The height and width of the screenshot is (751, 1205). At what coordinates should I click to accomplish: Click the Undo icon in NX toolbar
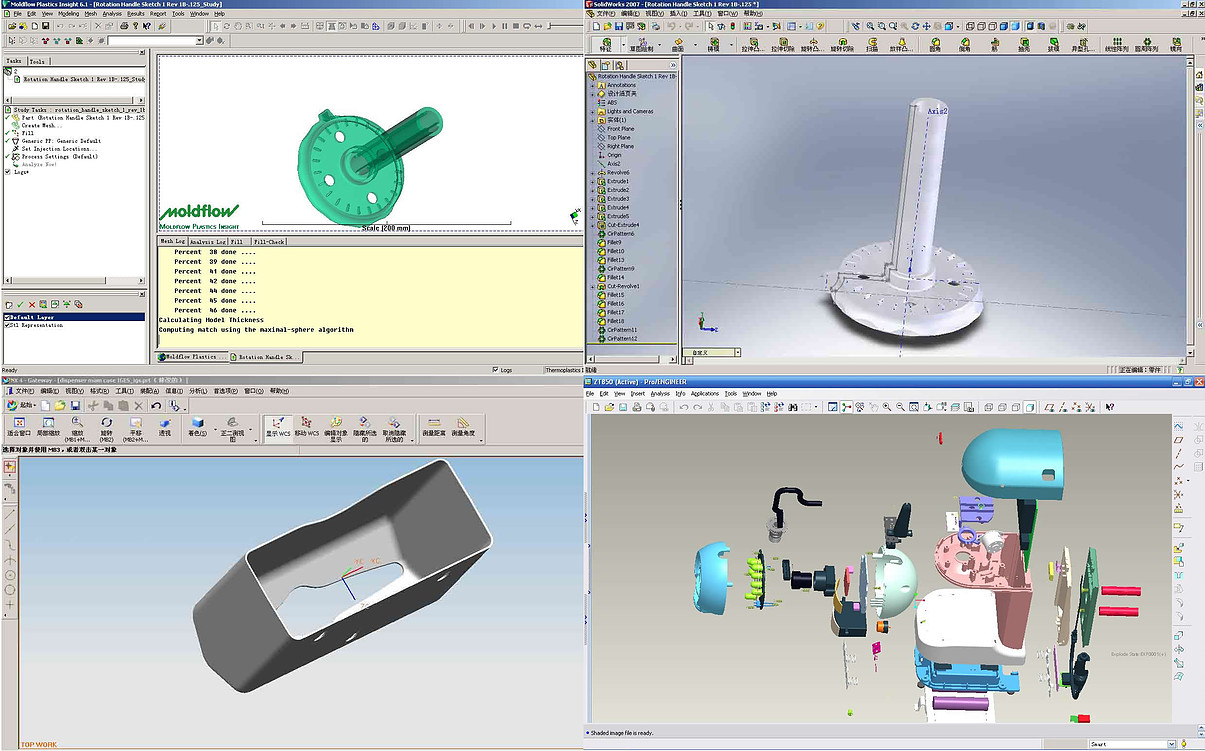pos(156,405)
